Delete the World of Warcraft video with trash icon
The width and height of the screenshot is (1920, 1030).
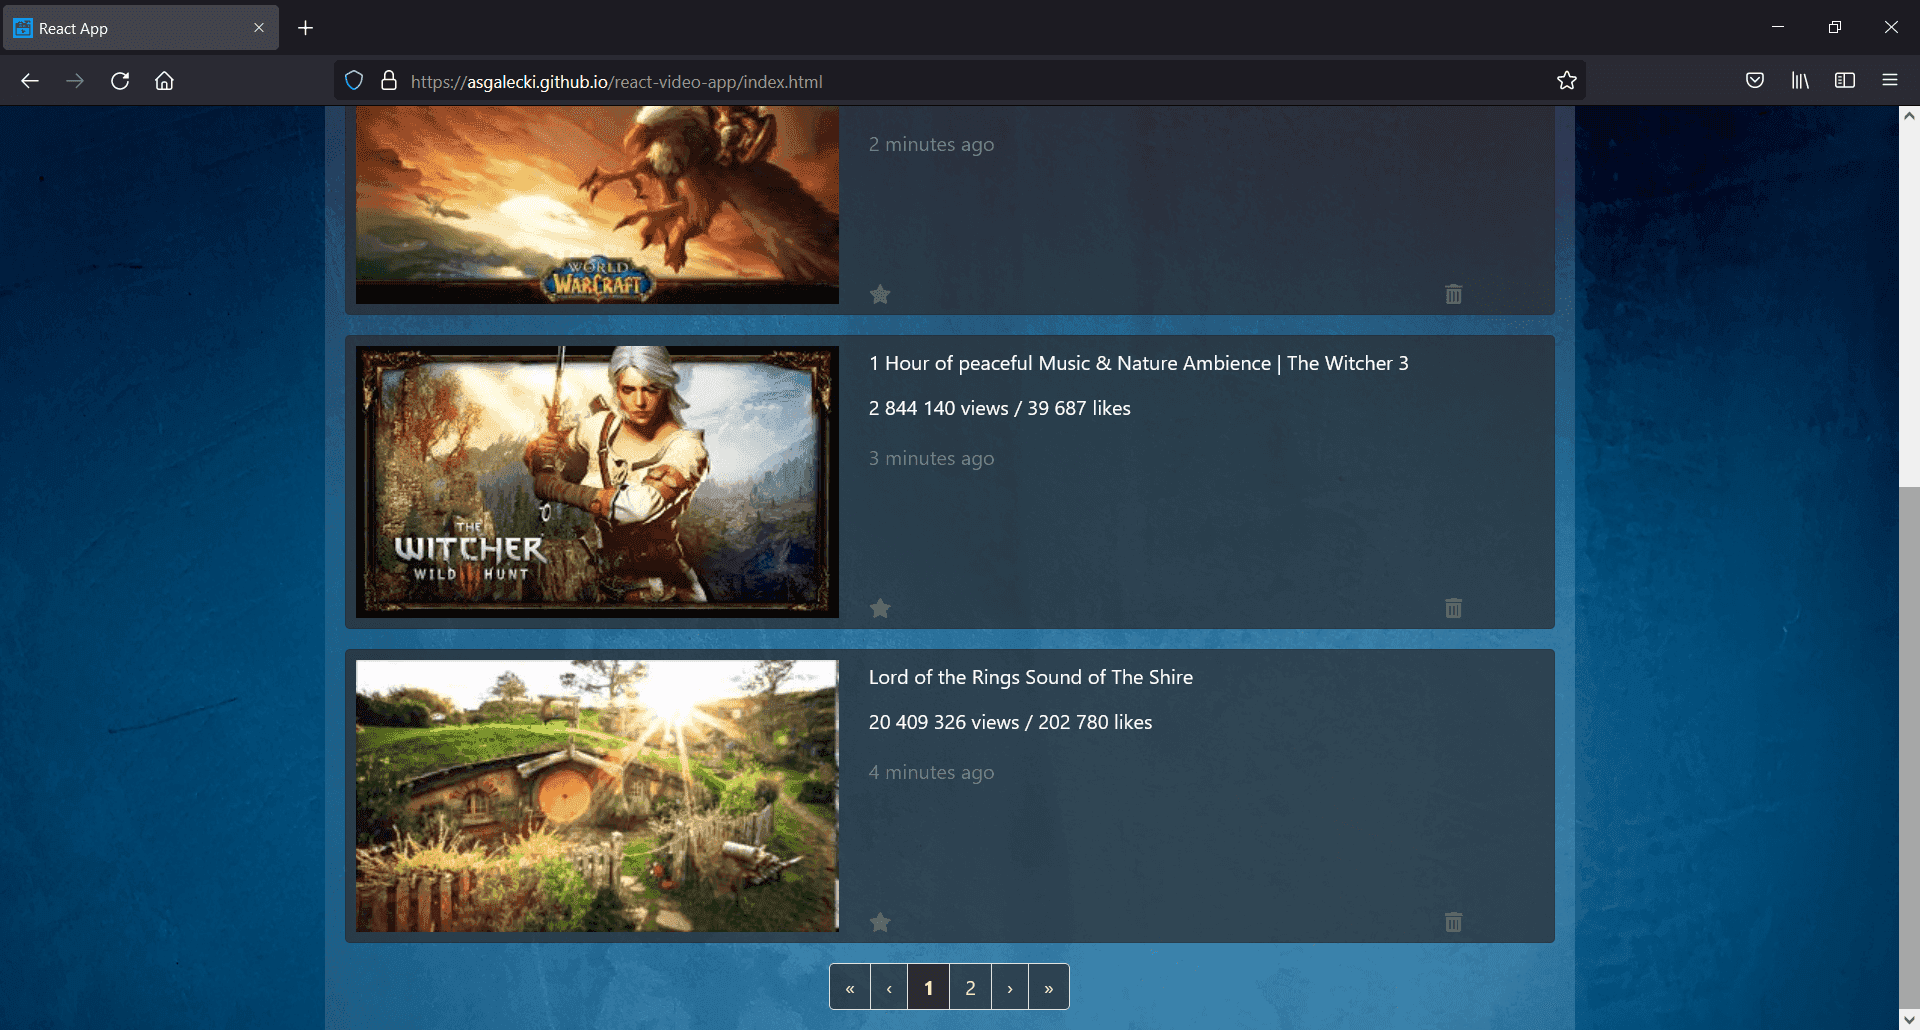[x=1454, y=294]
